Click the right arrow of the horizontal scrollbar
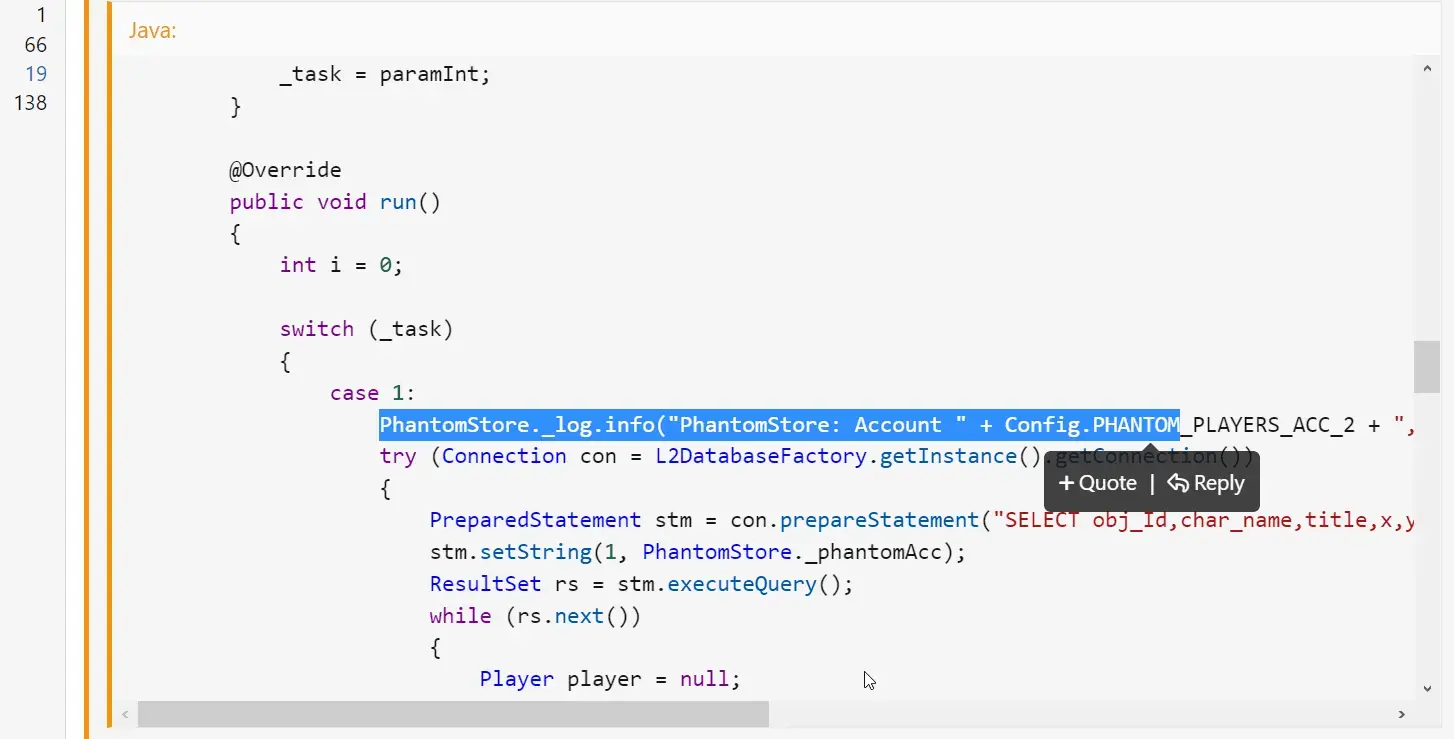The width and height of the screenshot is (1454, 739). tap(1401, 714)
